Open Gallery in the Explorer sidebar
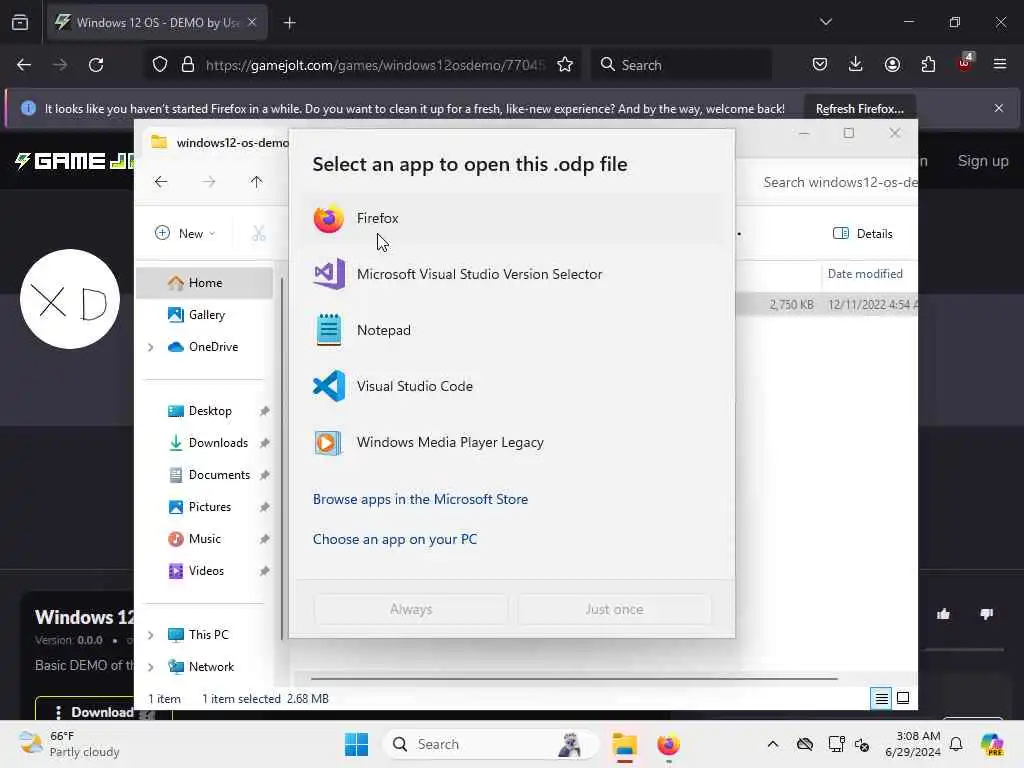The width and height of the screenshot is (1024, 768). click(x=204, y=315)
